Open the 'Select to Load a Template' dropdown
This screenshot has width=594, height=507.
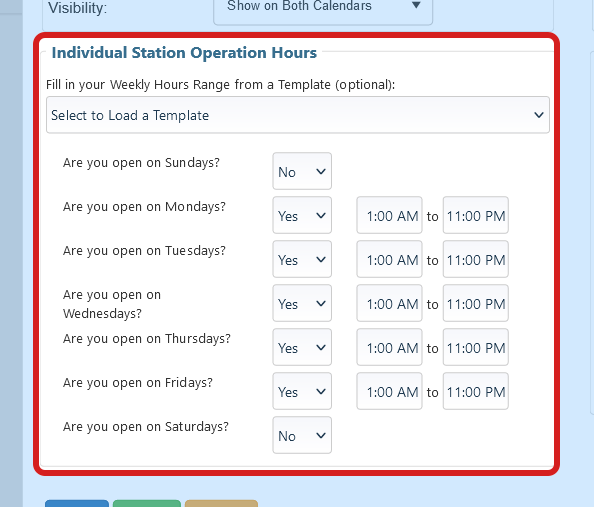pos(298,115)
